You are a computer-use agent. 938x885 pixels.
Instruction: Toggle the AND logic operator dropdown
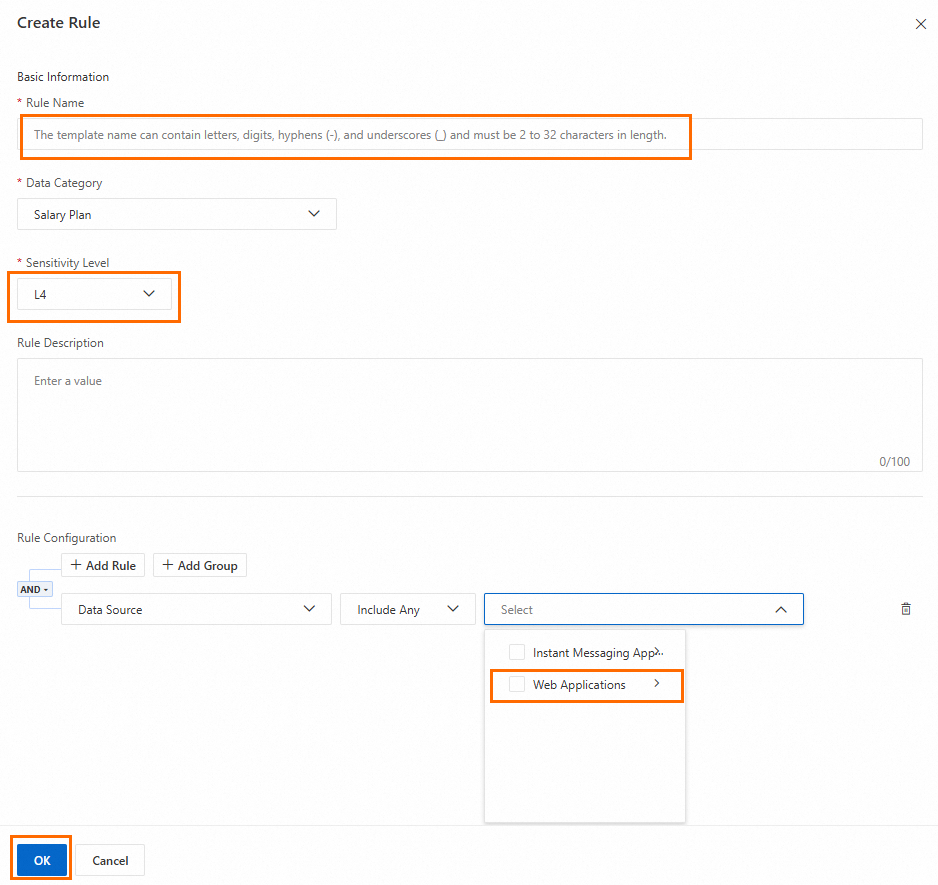pyautogui.click(x=35, y=589)
